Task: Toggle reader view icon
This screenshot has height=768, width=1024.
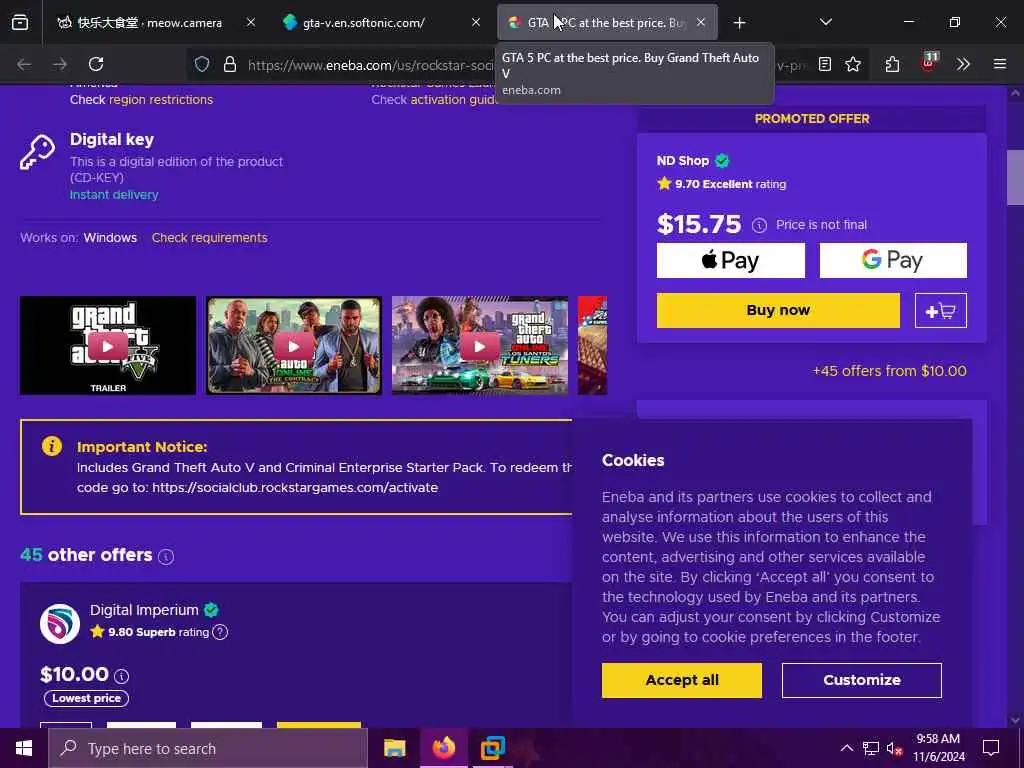Action: pyautogui.click(x=825, y=64)
